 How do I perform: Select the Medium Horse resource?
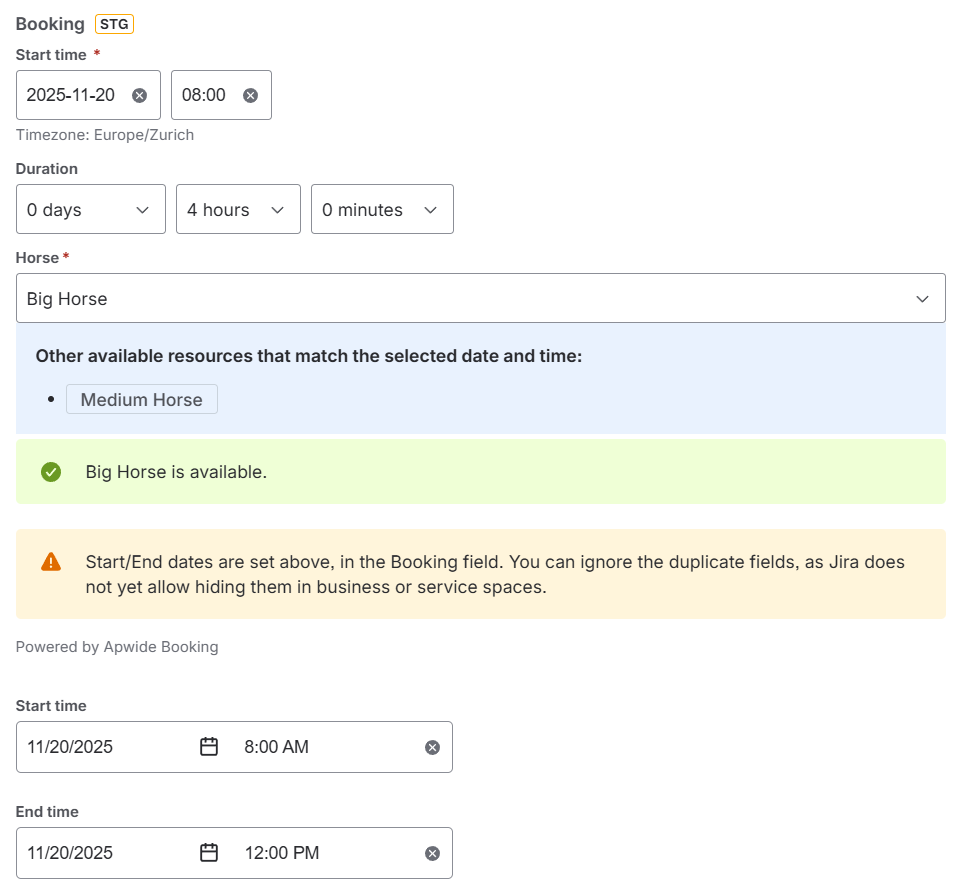coord(142,400)
